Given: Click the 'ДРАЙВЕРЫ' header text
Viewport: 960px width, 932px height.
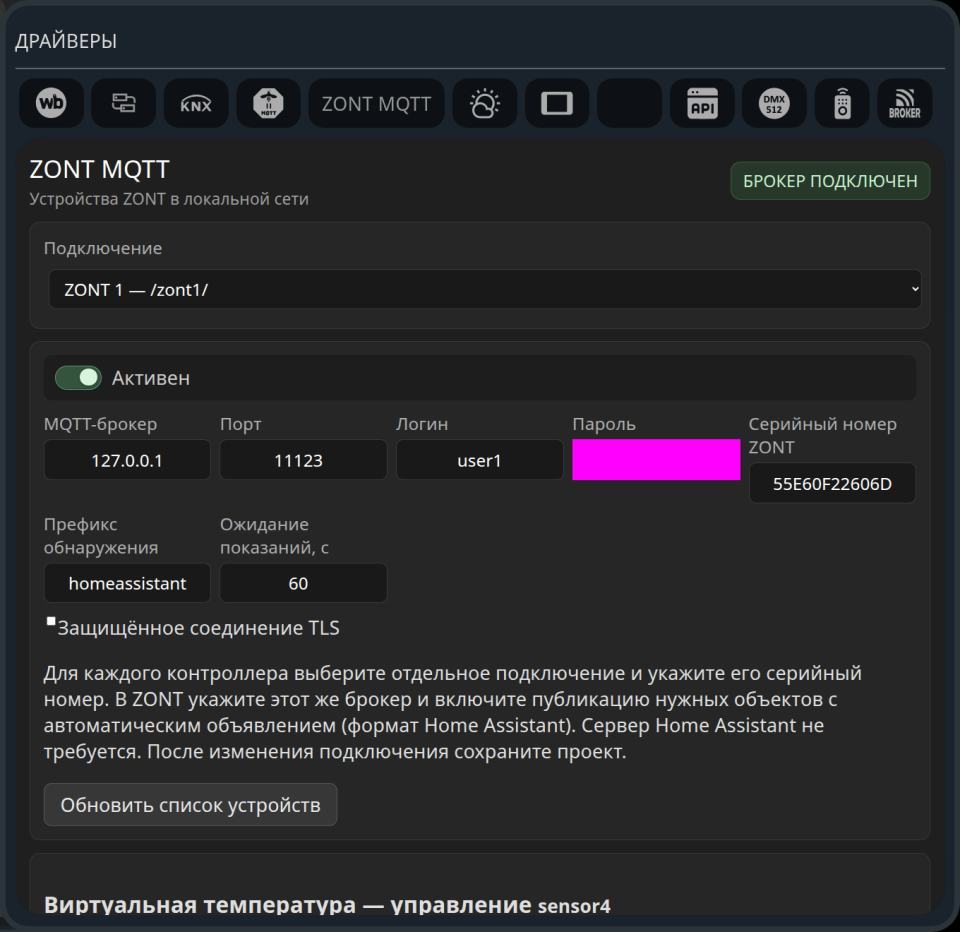Looking at the screenshot, I should pyautogui.click(x=66, y=41).
